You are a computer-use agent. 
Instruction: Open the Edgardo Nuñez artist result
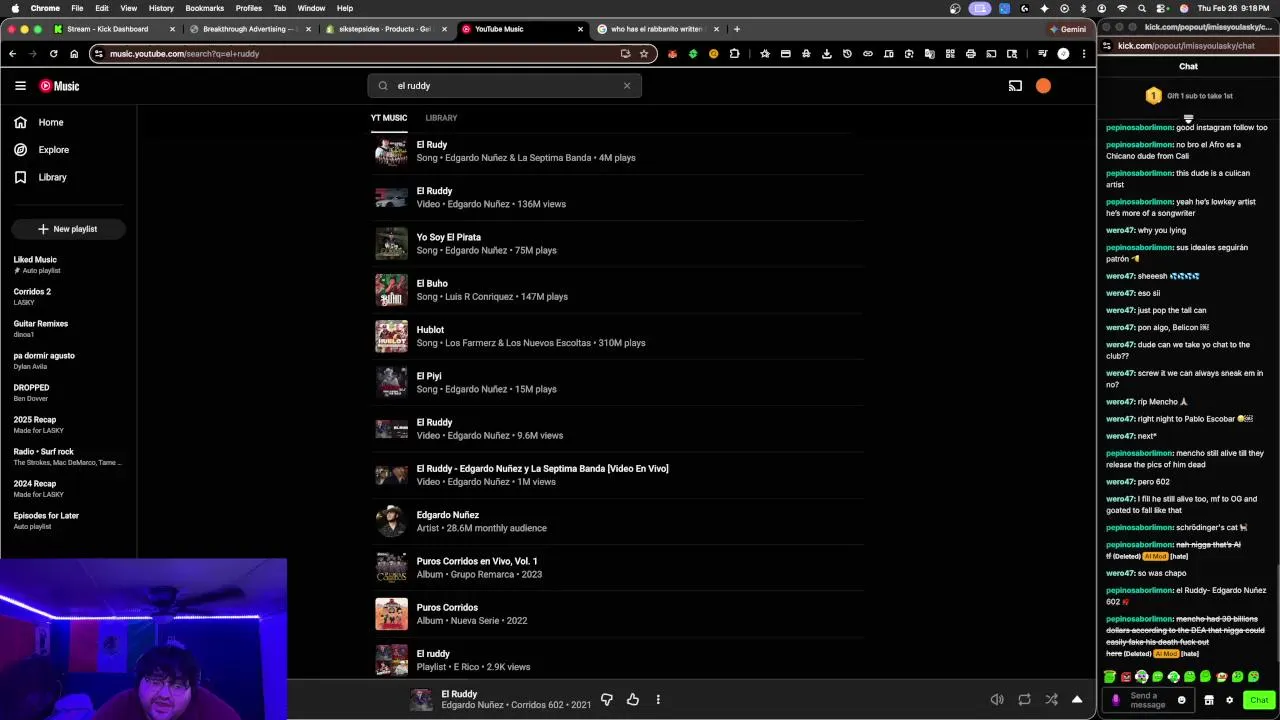[618, 521]
